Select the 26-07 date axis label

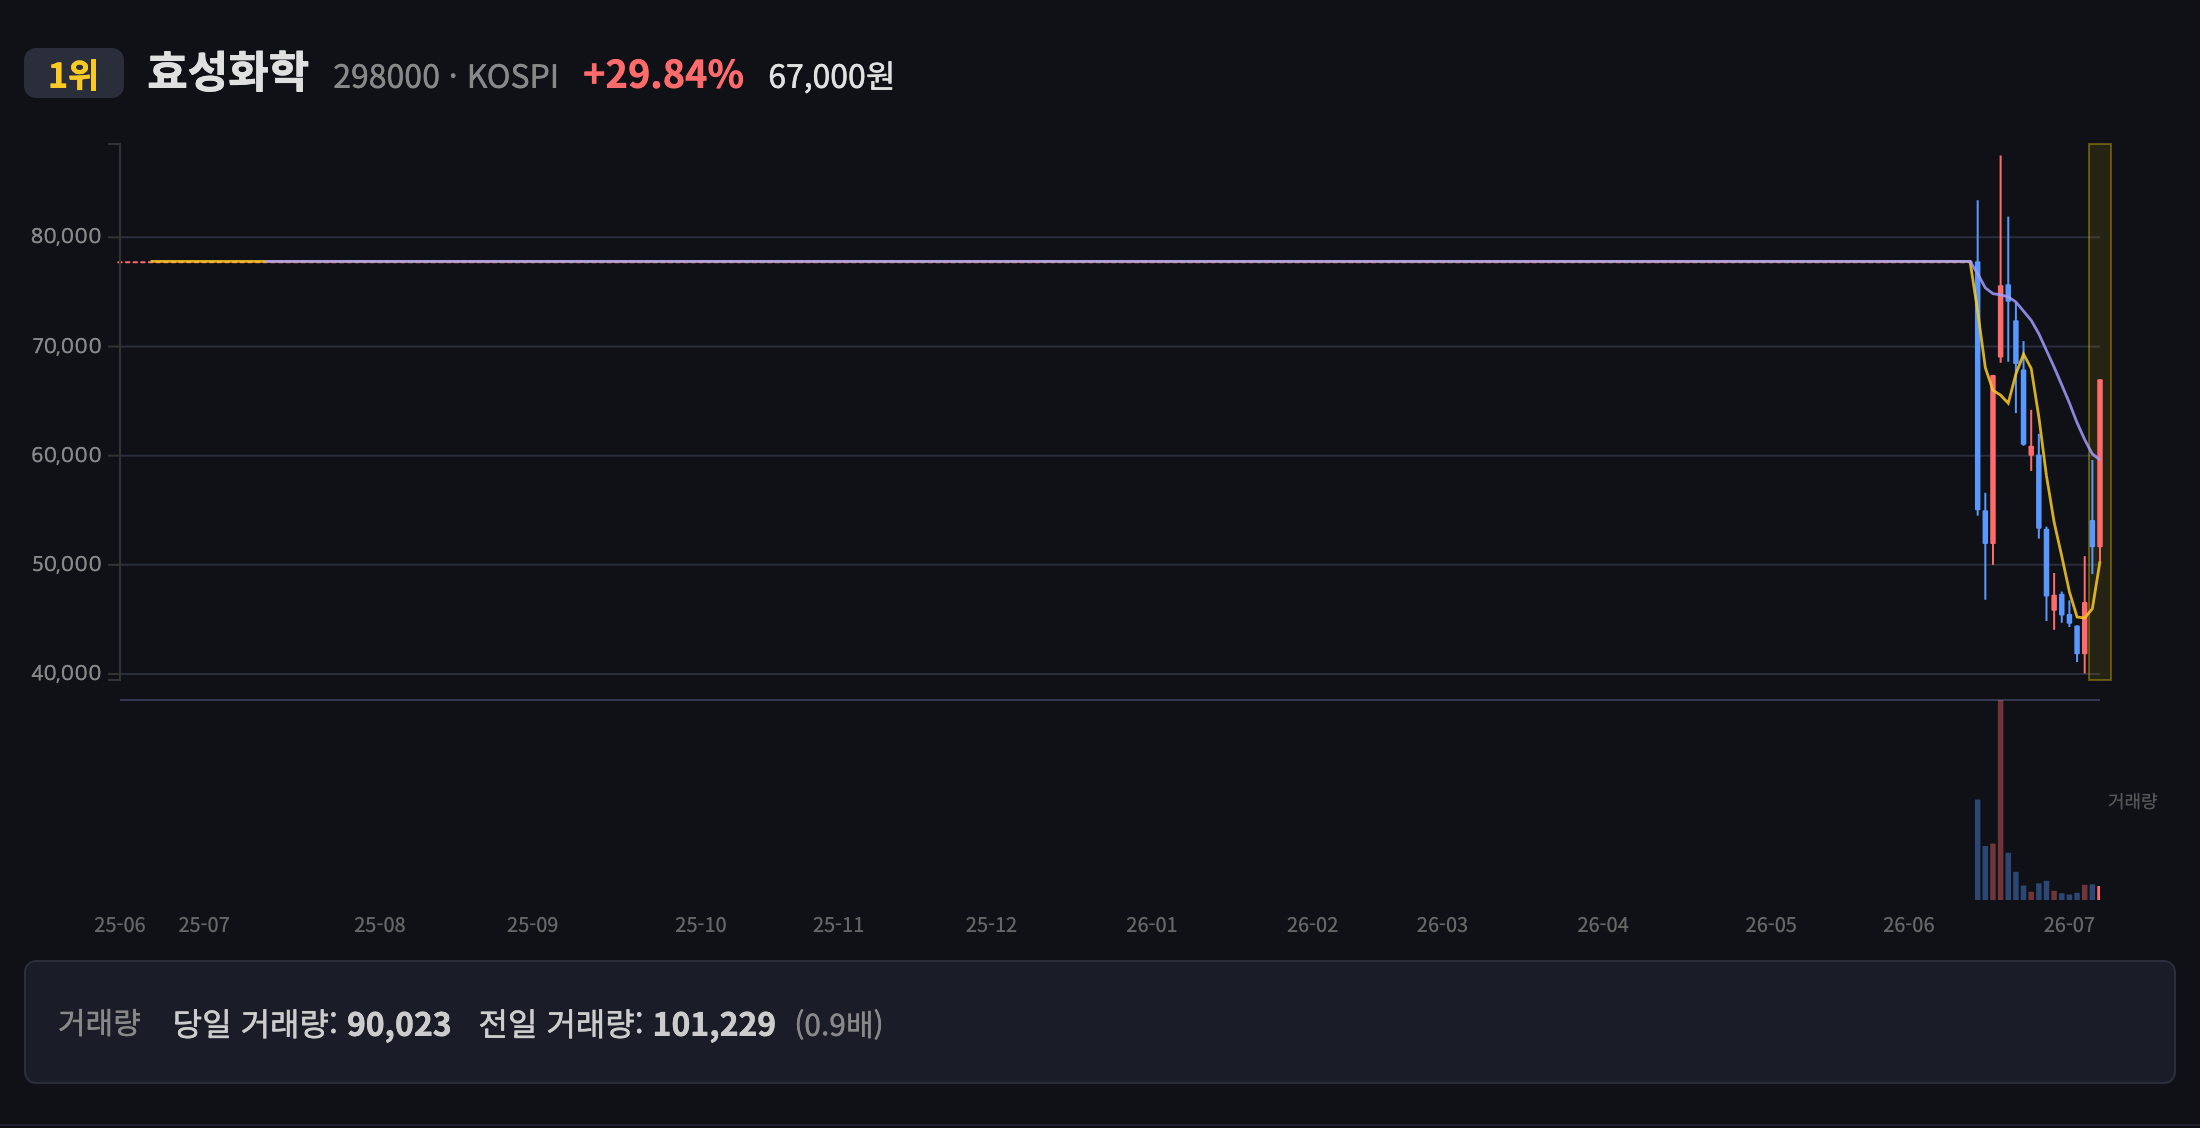(x=2069, y=925)
